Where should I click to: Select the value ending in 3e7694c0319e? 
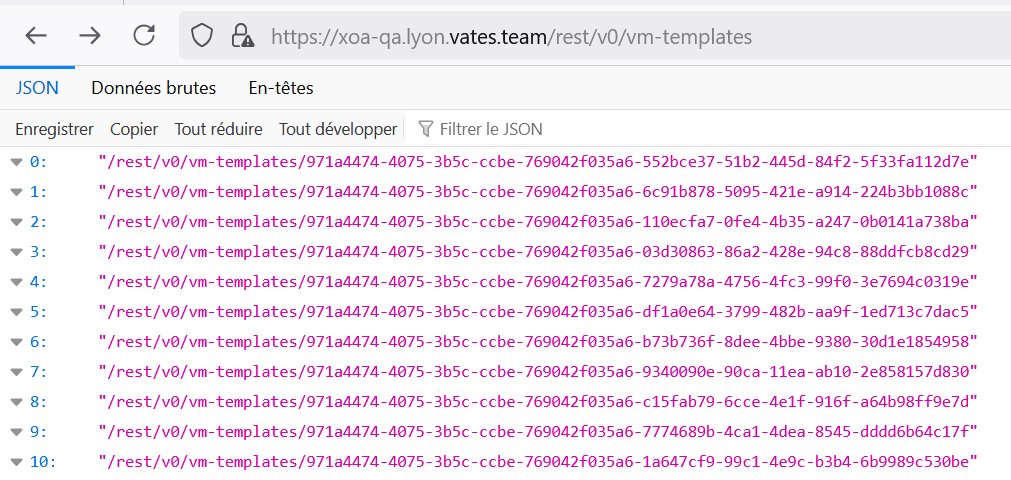(538, 282)
